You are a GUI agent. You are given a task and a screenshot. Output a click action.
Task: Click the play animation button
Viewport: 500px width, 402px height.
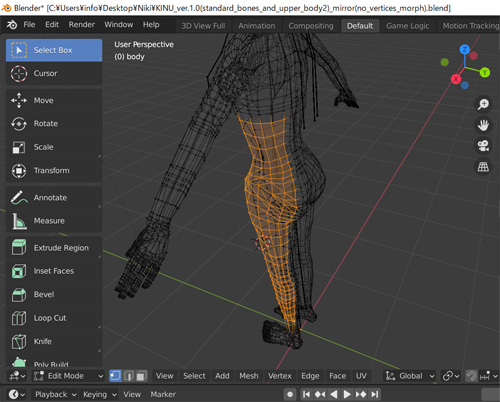(x=347, y=394)
